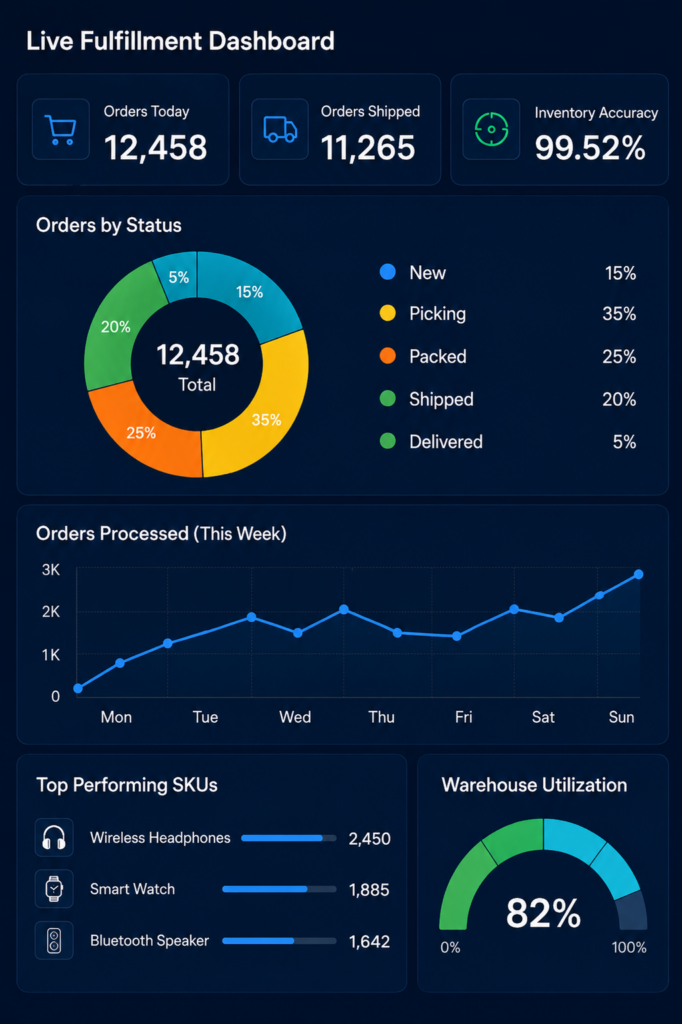Click the Smart Watch SKU name
The height and width of the screenshot is (1024, 682).
click(133, 889)
